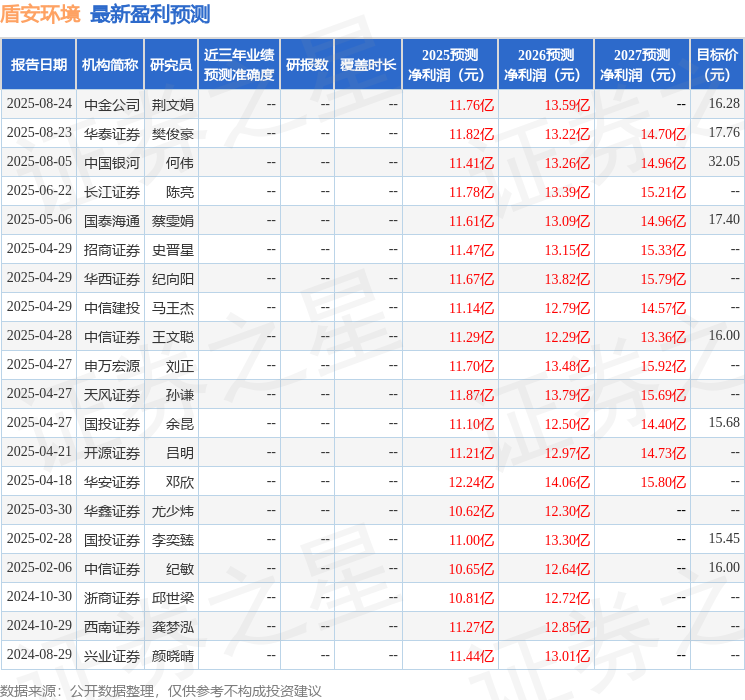The height and width of the screenshot is (700, 745).
Task: Click the 14.70亿 forecast value
Action: 663,134
